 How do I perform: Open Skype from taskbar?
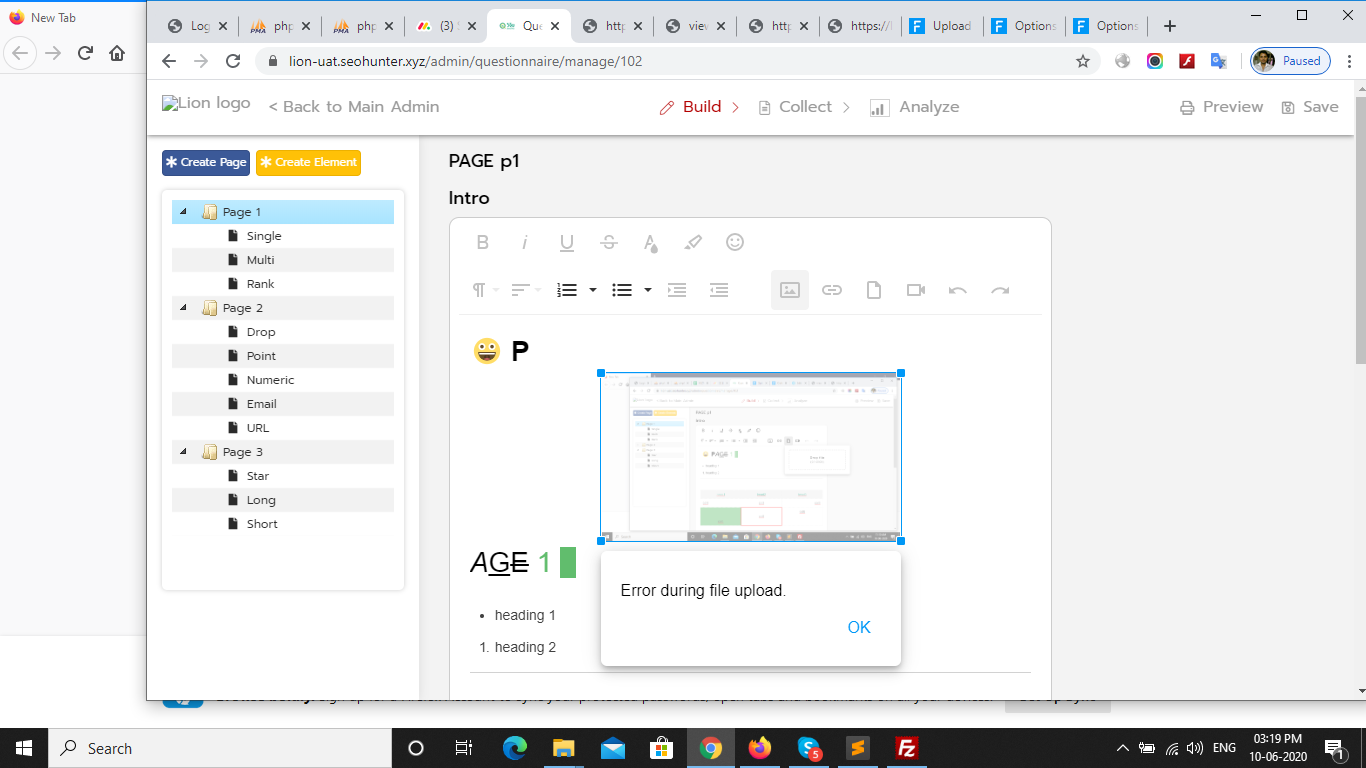click(810, 748)
